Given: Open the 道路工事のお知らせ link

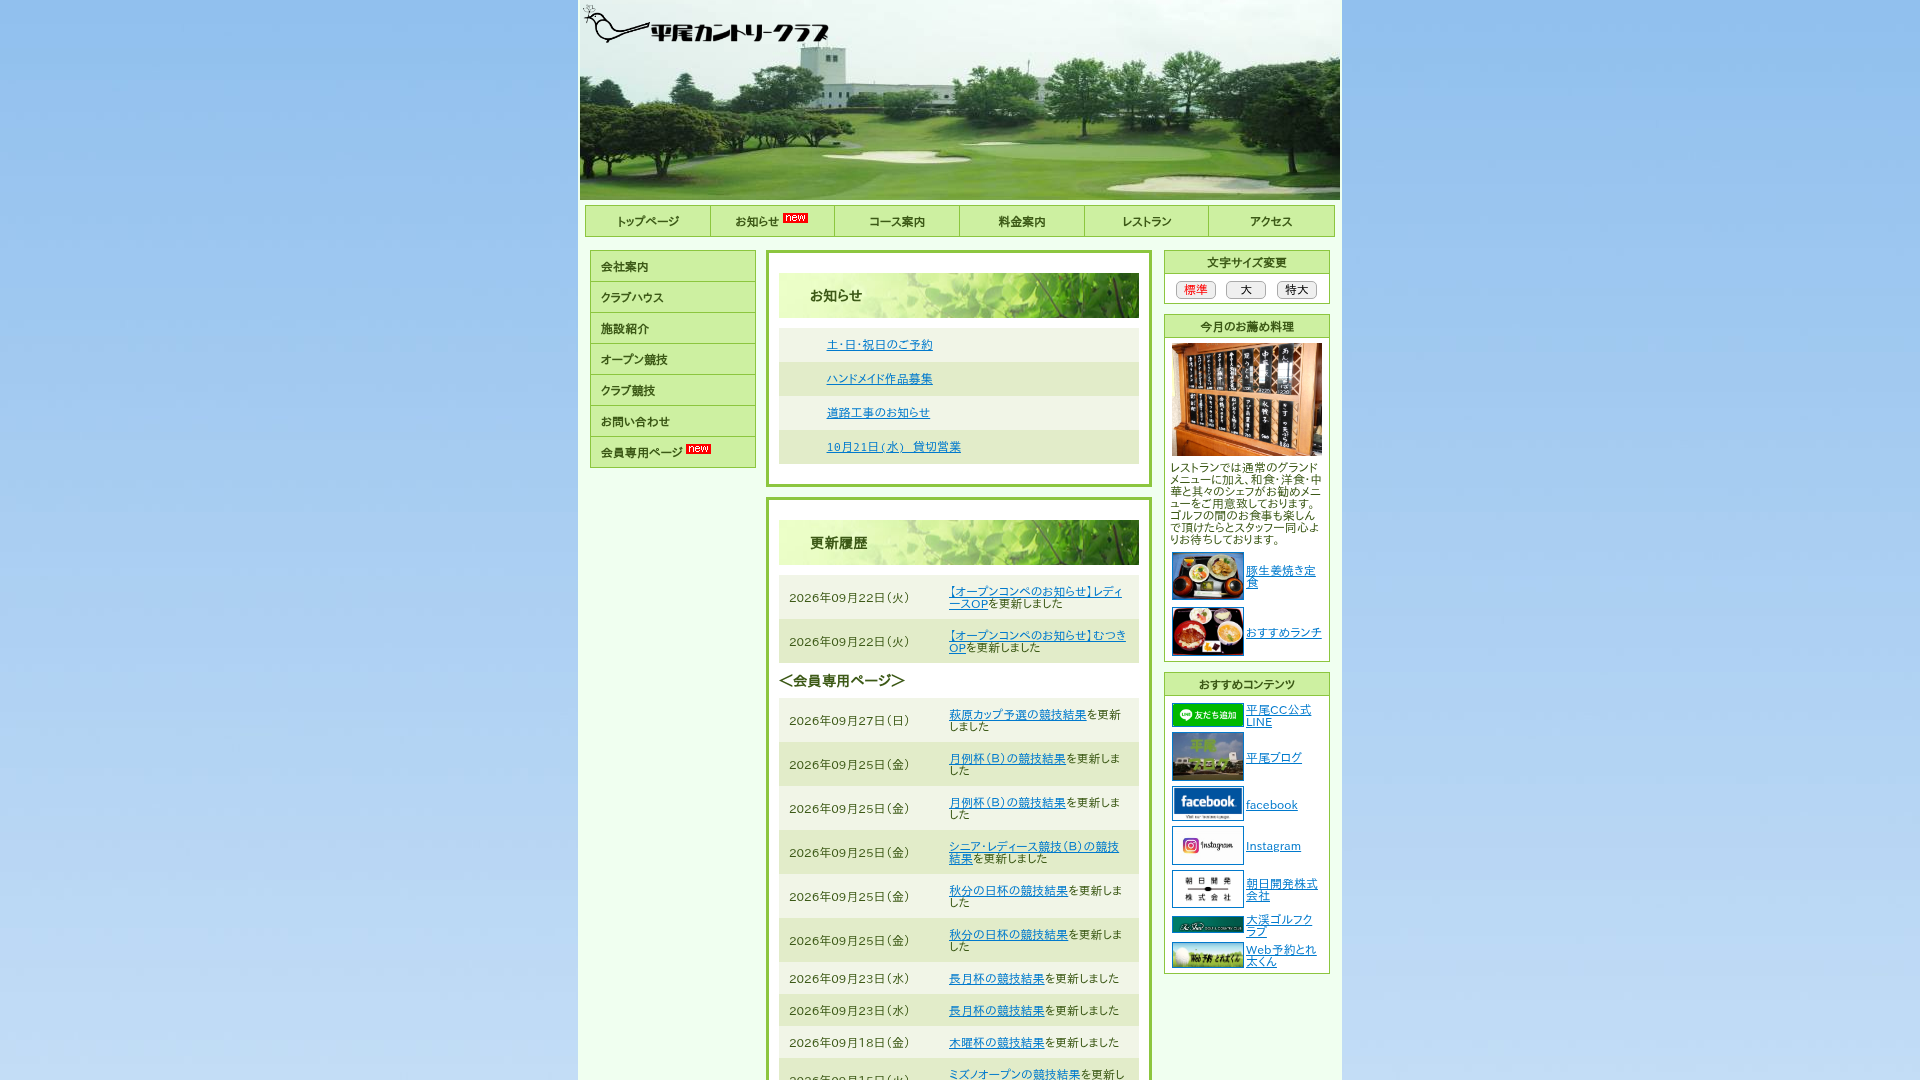Looking at the screenshot, I should 878,413.
